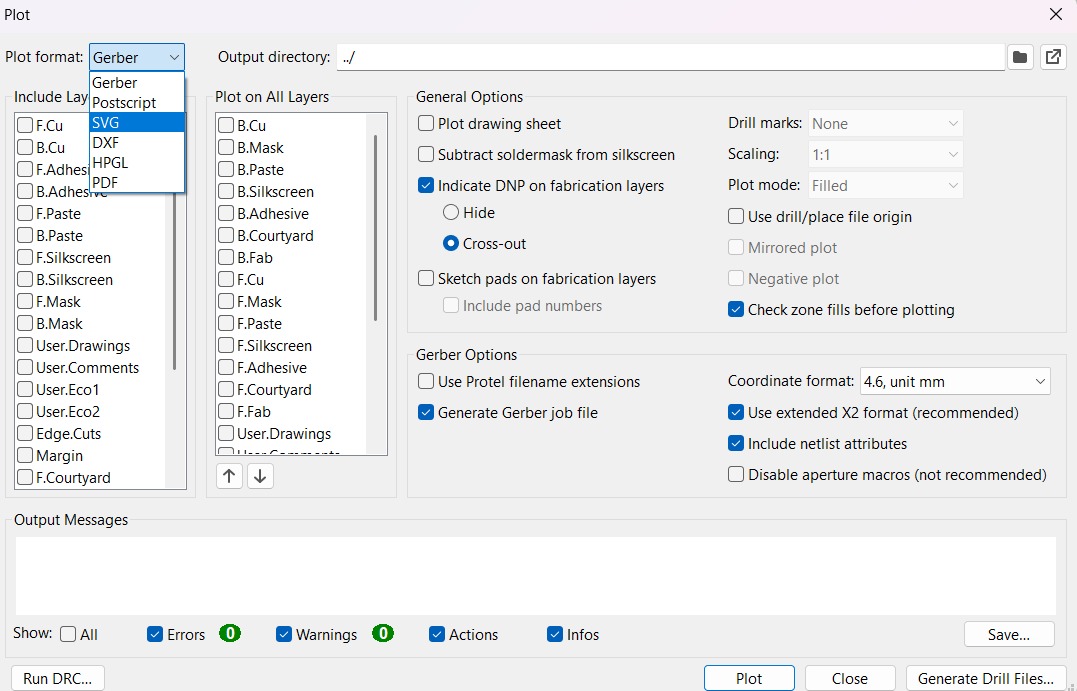Click the Close button
This screenshot has height=691, width=1077.
[x=850, y=679]
